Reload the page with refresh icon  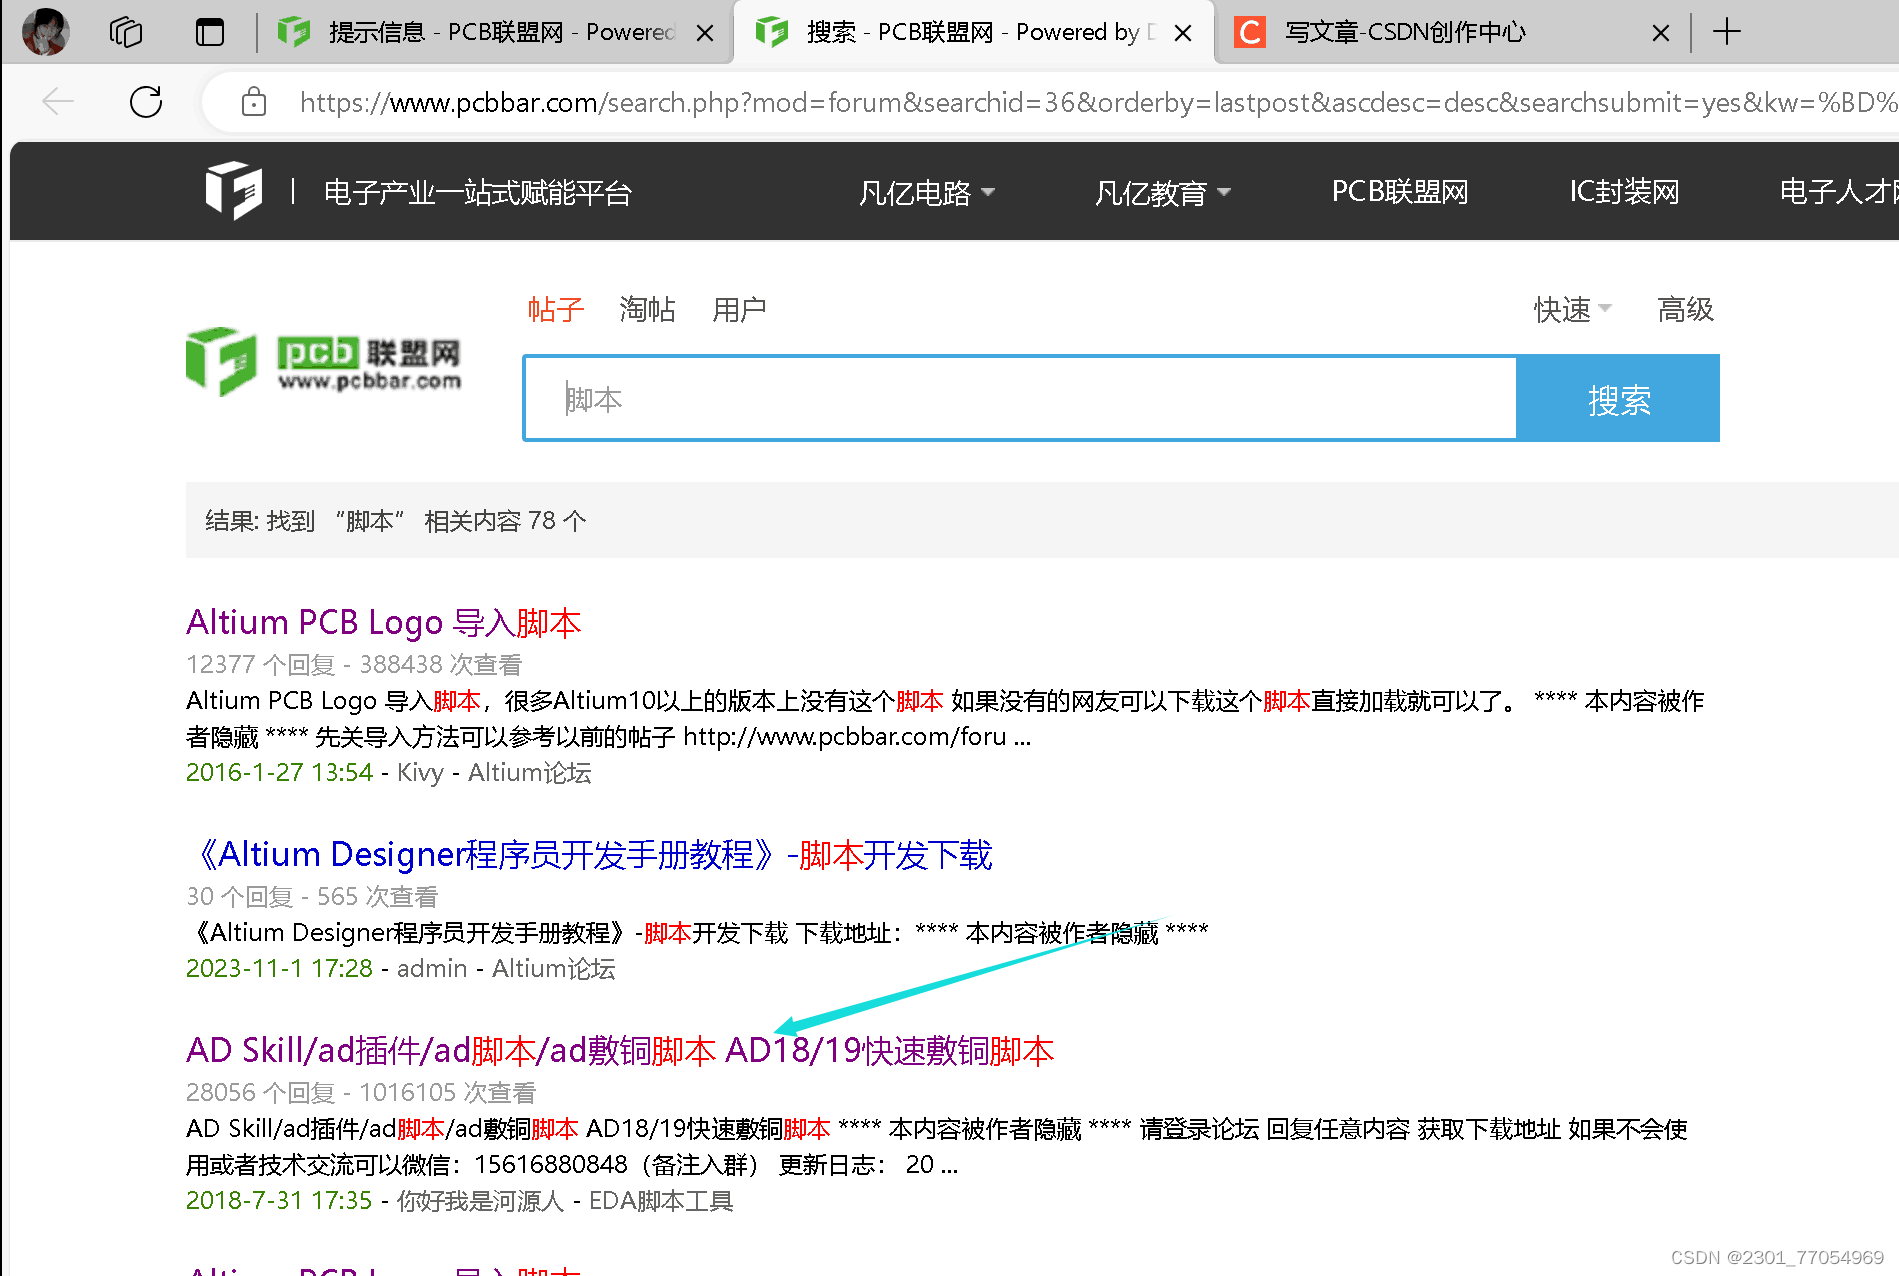pos(146,101)
